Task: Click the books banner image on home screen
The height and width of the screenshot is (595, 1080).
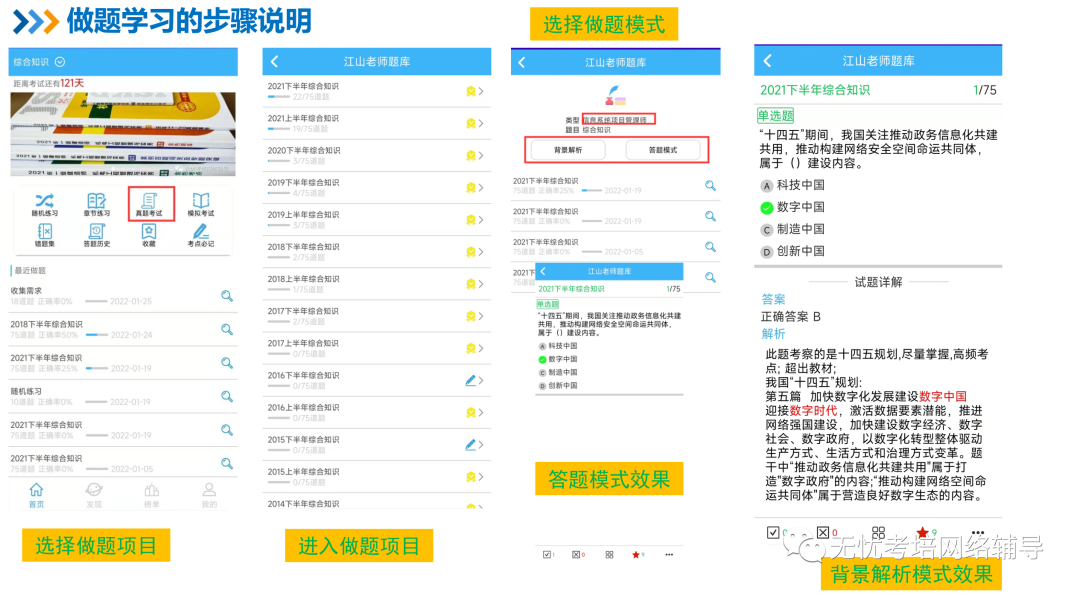Action: (123, 134)
